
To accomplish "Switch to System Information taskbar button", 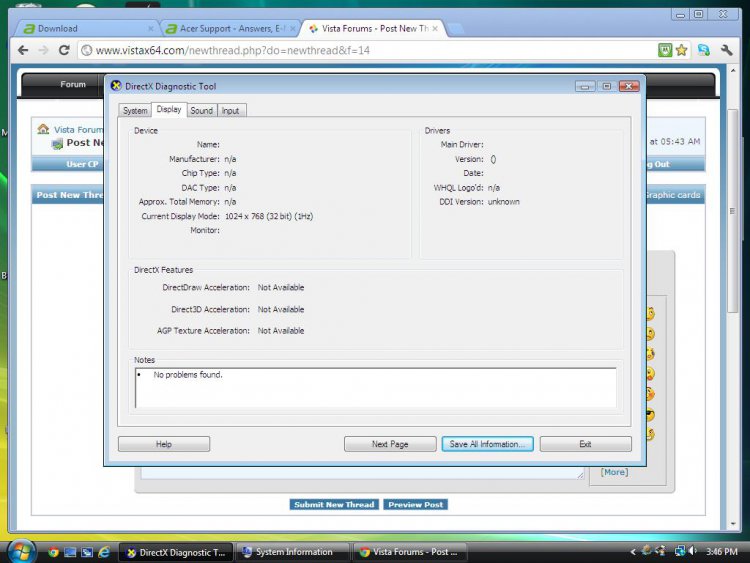I will [293, 552].
